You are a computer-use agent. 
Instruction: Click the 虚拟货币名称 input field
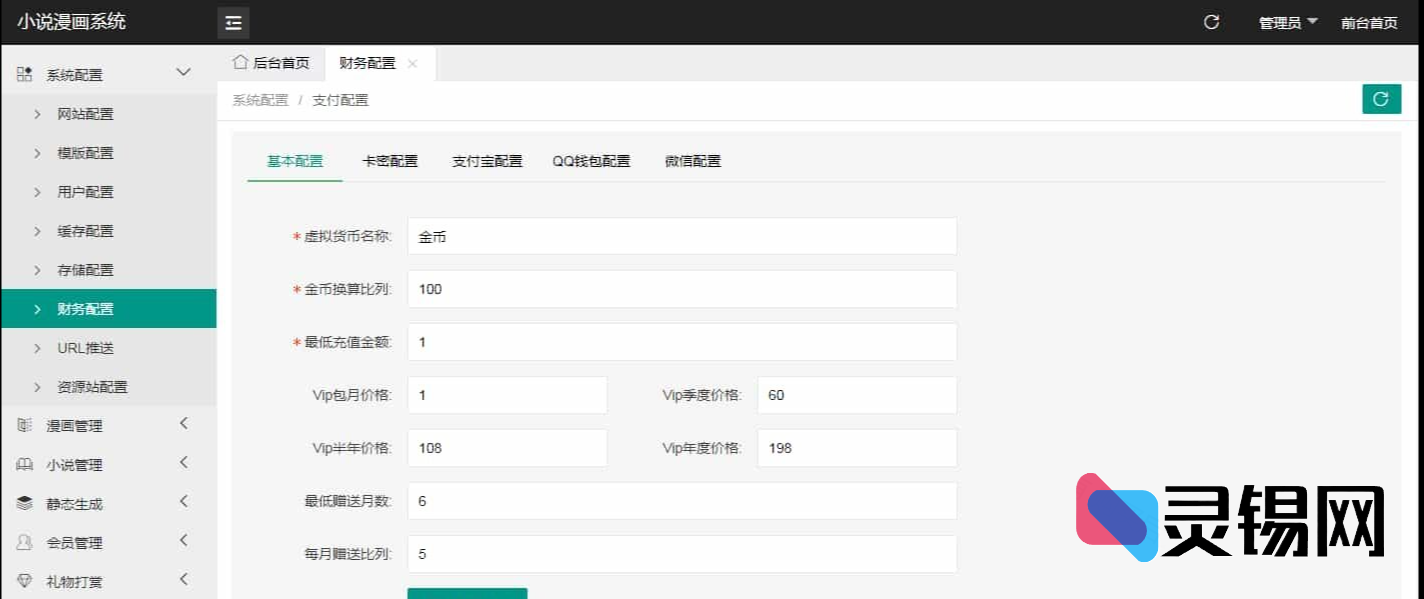[x=682, y=237]
